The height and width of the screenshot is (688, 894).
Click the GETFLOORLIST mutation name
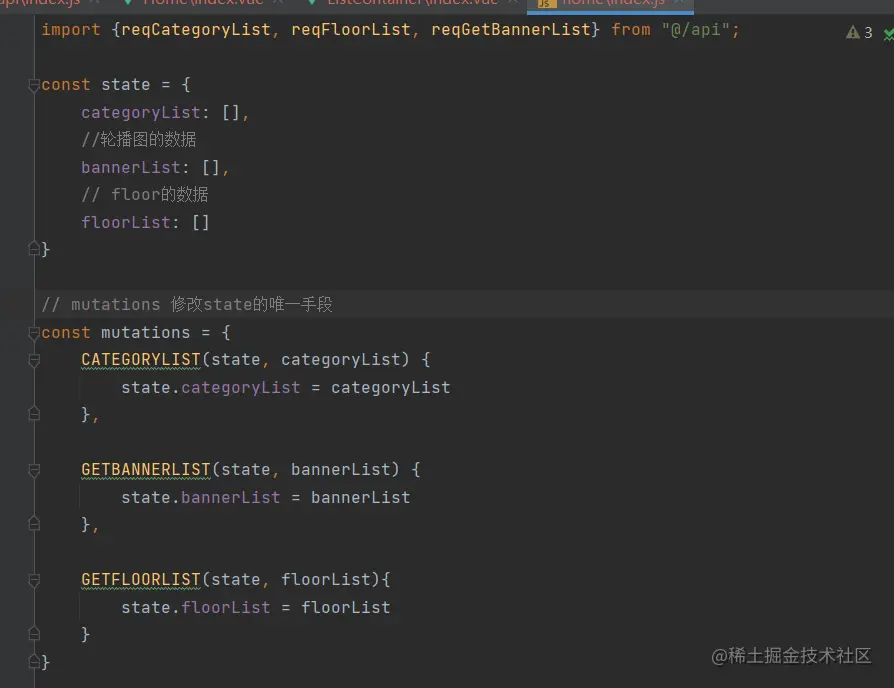pyautogui.click(x=141, y=580)
